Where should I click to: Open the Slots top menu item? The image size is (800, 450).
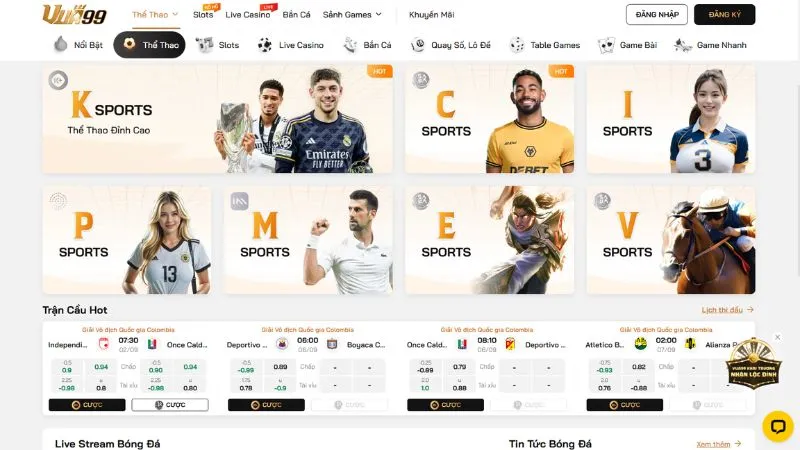coord(203,14)
